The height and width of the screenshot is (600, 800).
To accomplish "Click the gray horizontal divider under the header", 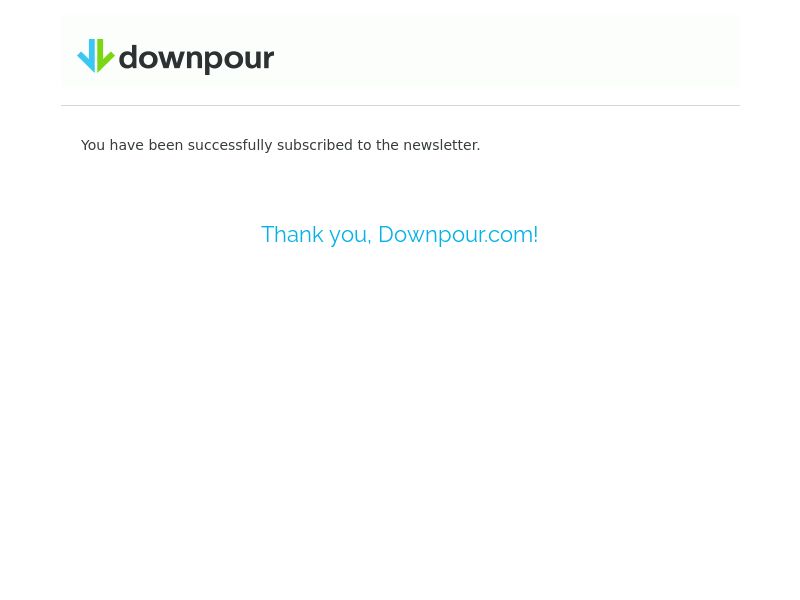I will 400,106.
